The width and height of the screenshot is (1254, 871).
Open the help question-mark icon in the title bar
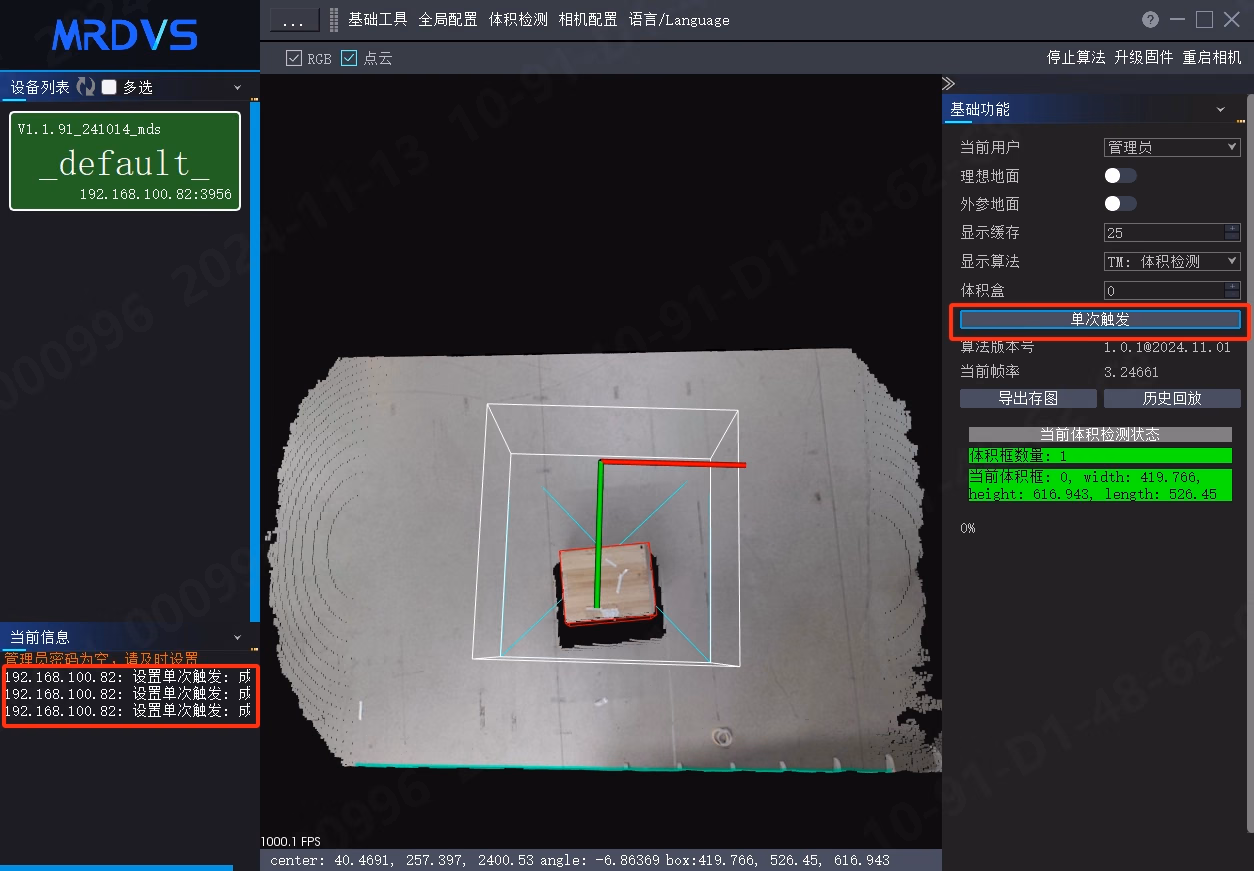(1150, 19)
